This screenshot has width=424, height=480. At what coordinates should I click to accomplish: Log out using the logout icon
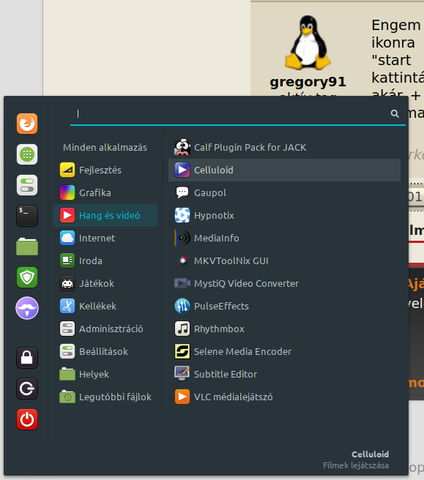(x=27, y=389)
